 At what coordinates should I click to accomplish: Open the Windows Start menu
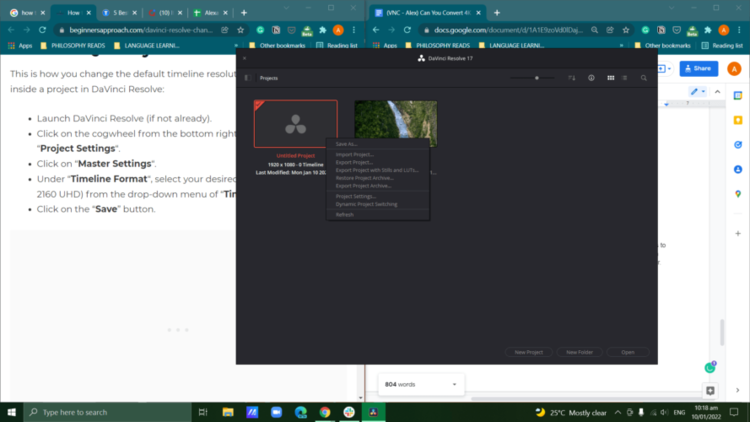11,412
